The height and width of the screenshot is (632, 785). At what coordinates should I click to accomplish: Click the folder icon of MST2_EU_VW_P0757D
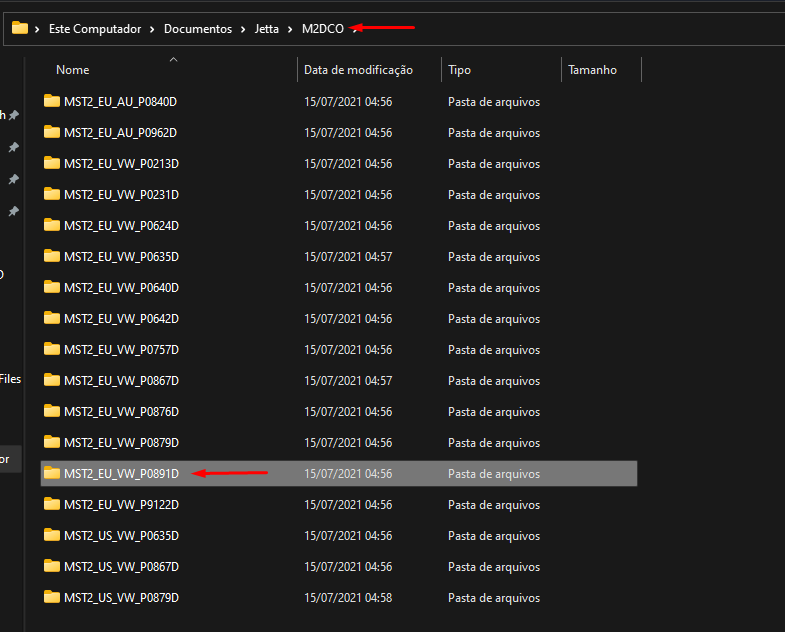coord(52,350)
